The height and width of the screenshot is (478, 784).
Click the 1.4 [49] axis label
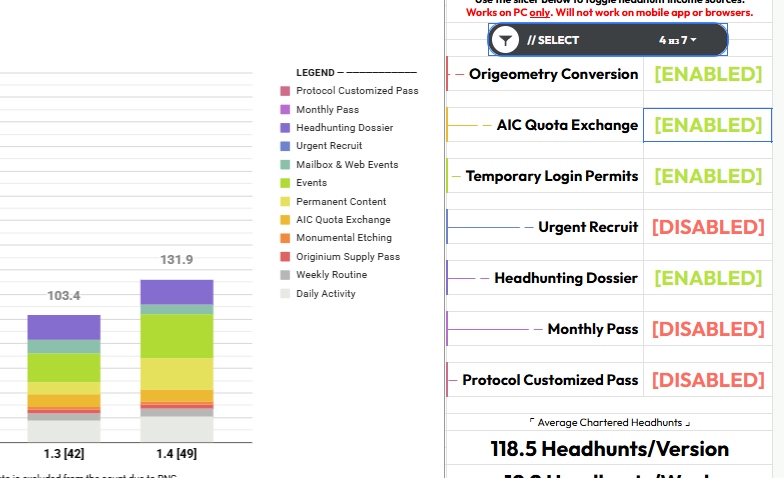coord(176,454)
